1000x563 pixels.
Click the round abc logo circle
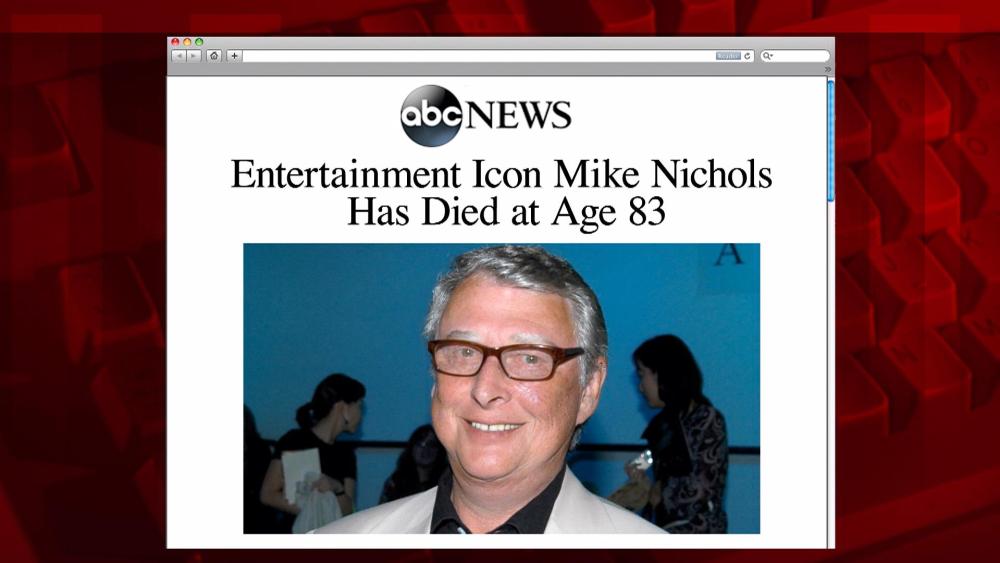tap(431, 115)
